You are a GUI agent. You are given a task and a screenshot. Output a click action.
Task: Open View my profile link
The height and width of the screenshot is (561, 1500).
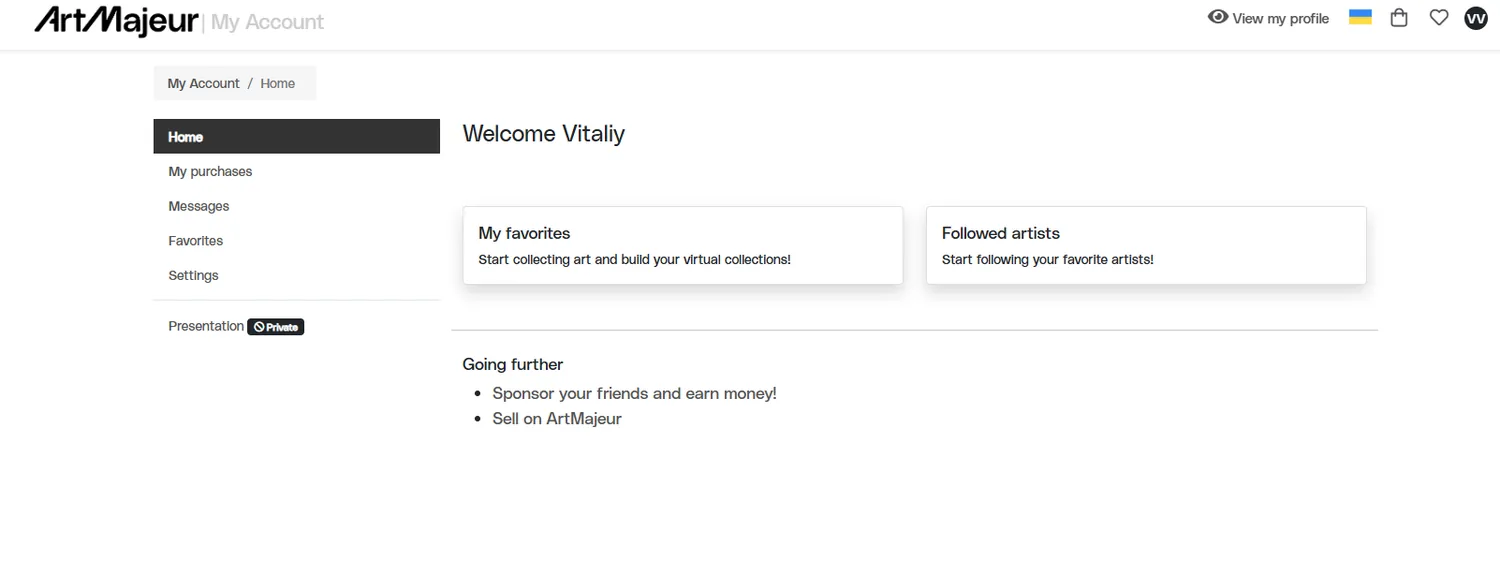[1268, 18]
